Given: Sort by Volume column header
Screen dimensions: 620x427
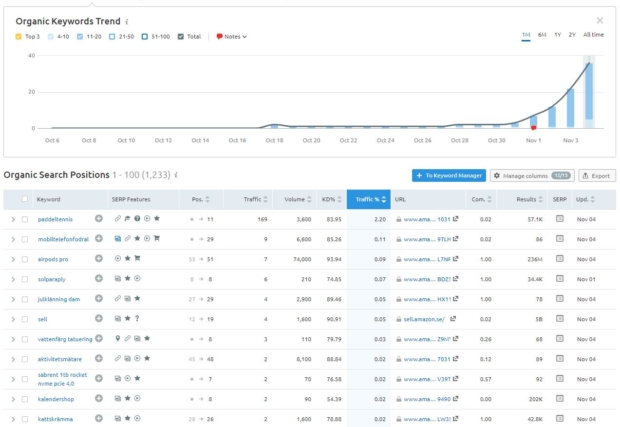Looking at the screenshot, I should click(298, 199).
